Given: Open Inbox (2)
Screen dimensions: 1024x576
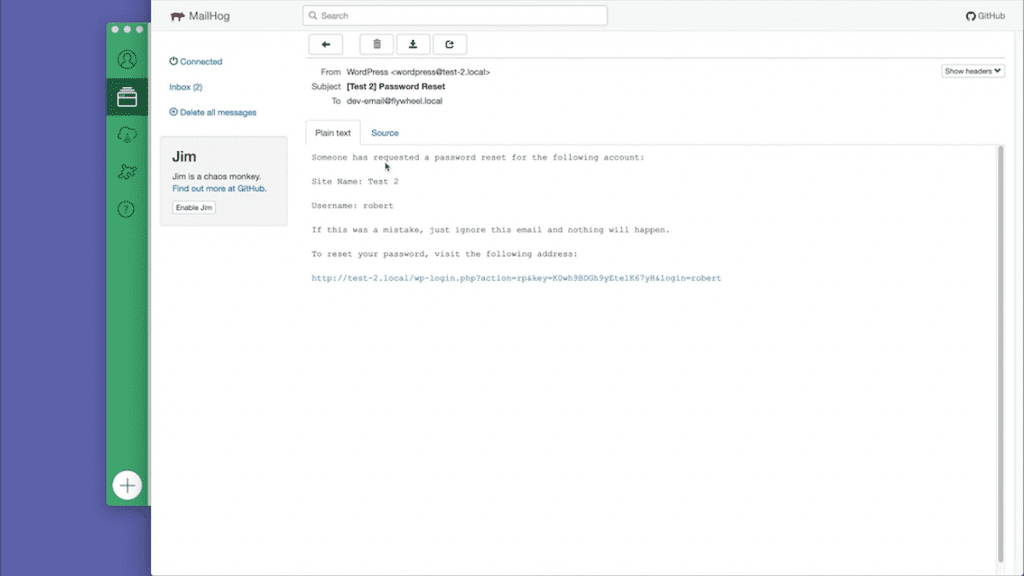Looking at the screenshot, I should [x=185, y=87].
